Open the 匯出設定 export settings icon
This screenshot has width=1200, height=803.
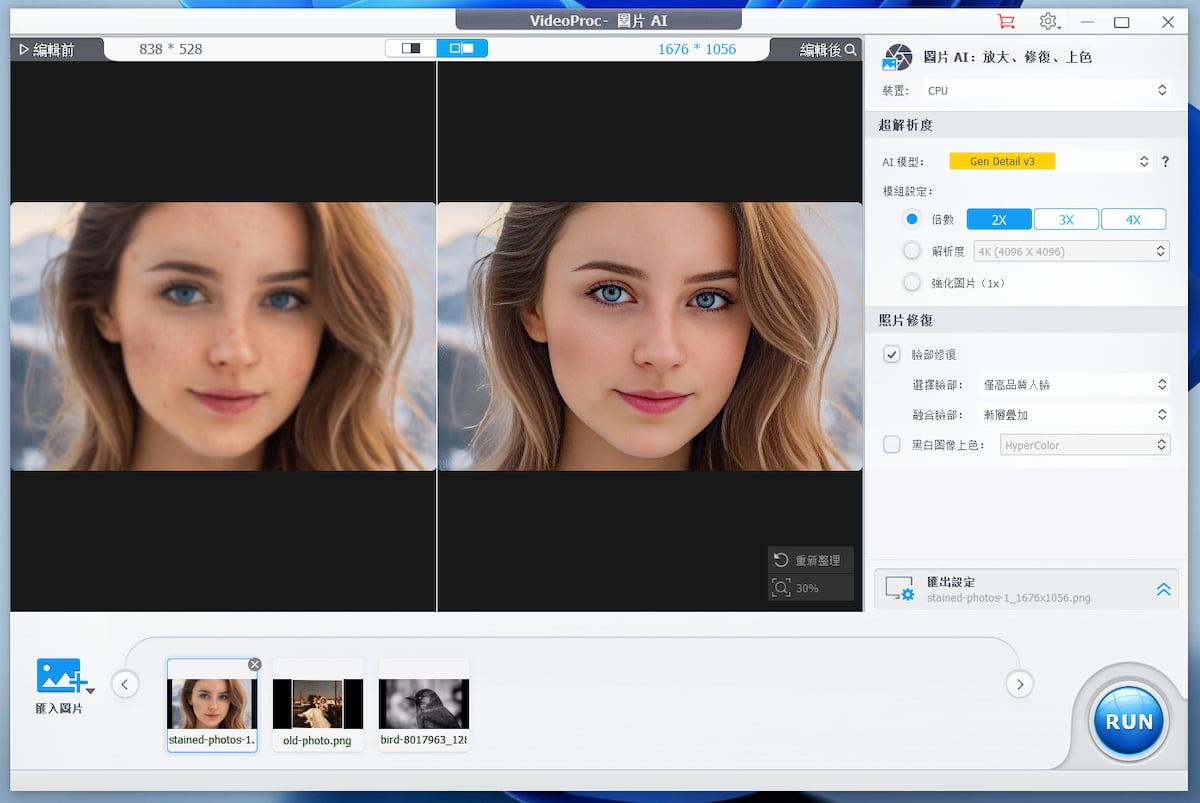click(x=900, y=589)
